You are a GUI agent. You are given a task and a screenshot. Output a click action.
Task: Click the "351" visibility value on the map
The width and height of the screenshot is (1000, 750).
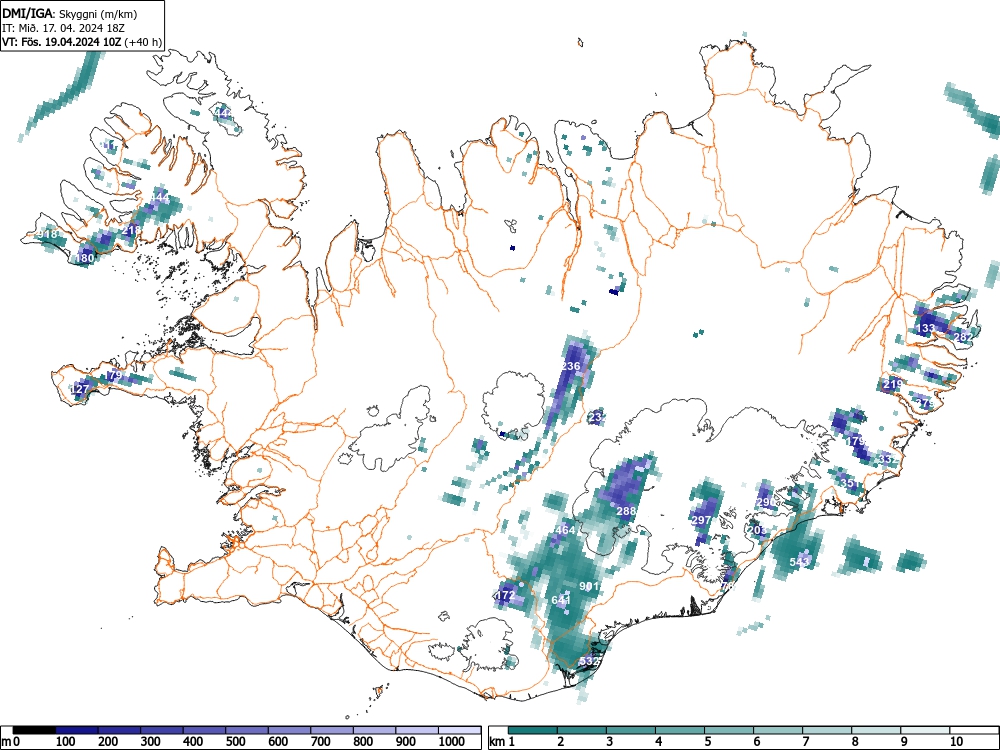851,483
